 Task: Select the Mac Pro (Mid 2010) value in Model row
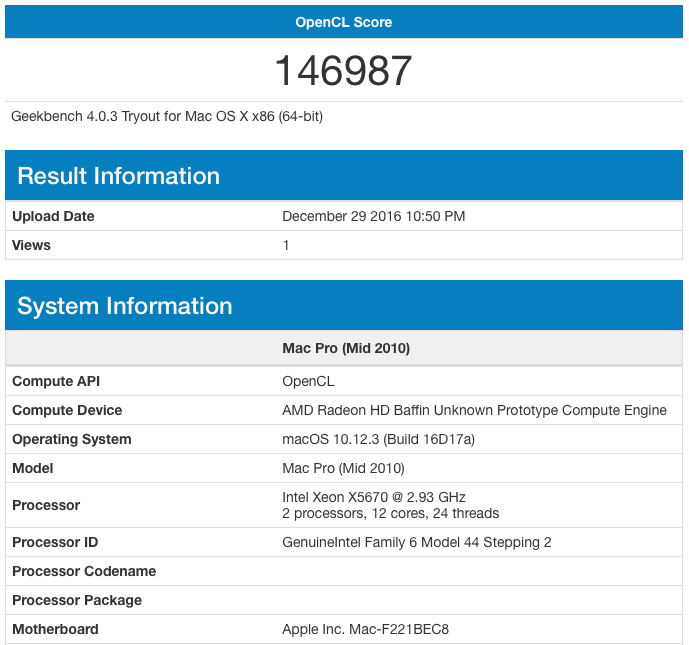343,468
